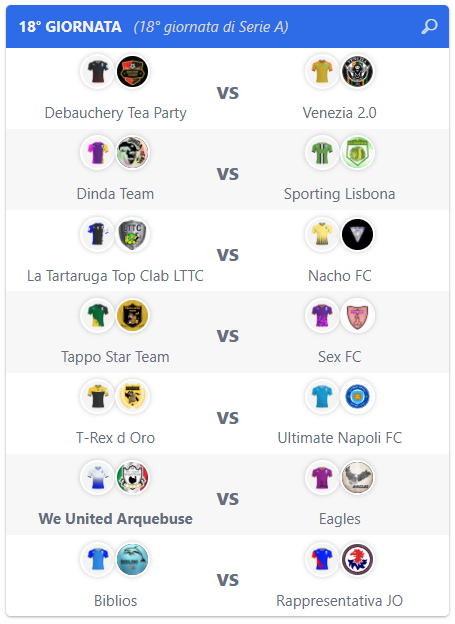
Task: Click Venezia 2.0 team crest logo
Action: pos(357,72)
